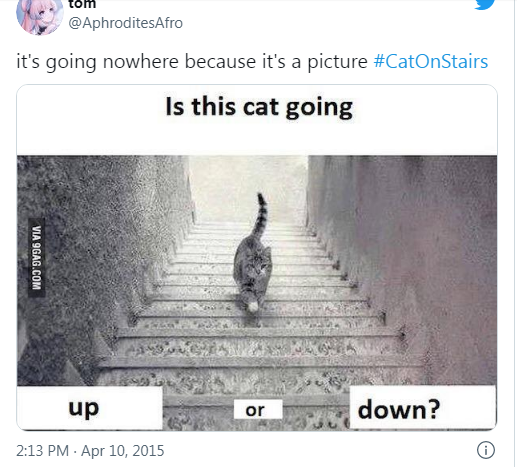This screenshot has width=517, height=467.
Task: Click the "Is this cat going" headline
Action: pos(259,108)
